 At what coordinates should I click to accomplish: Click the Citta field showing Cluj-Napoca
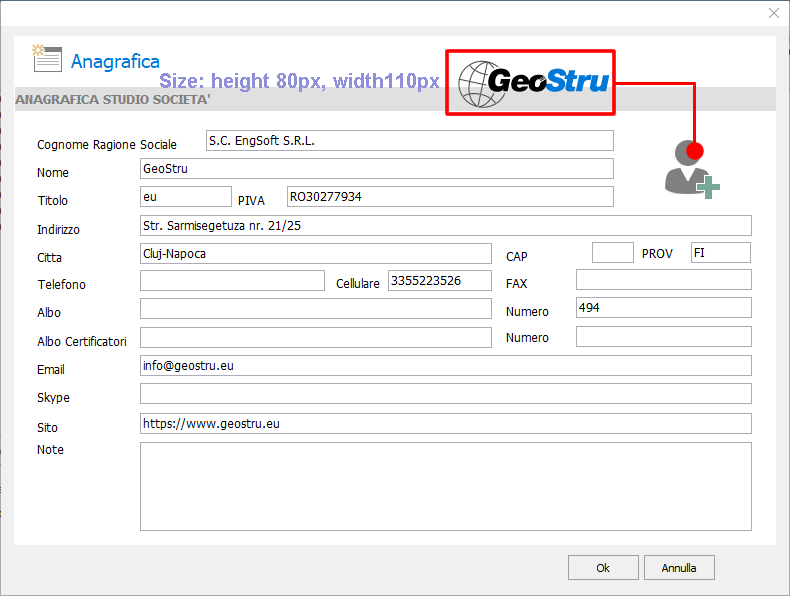[x=315, y=253]
